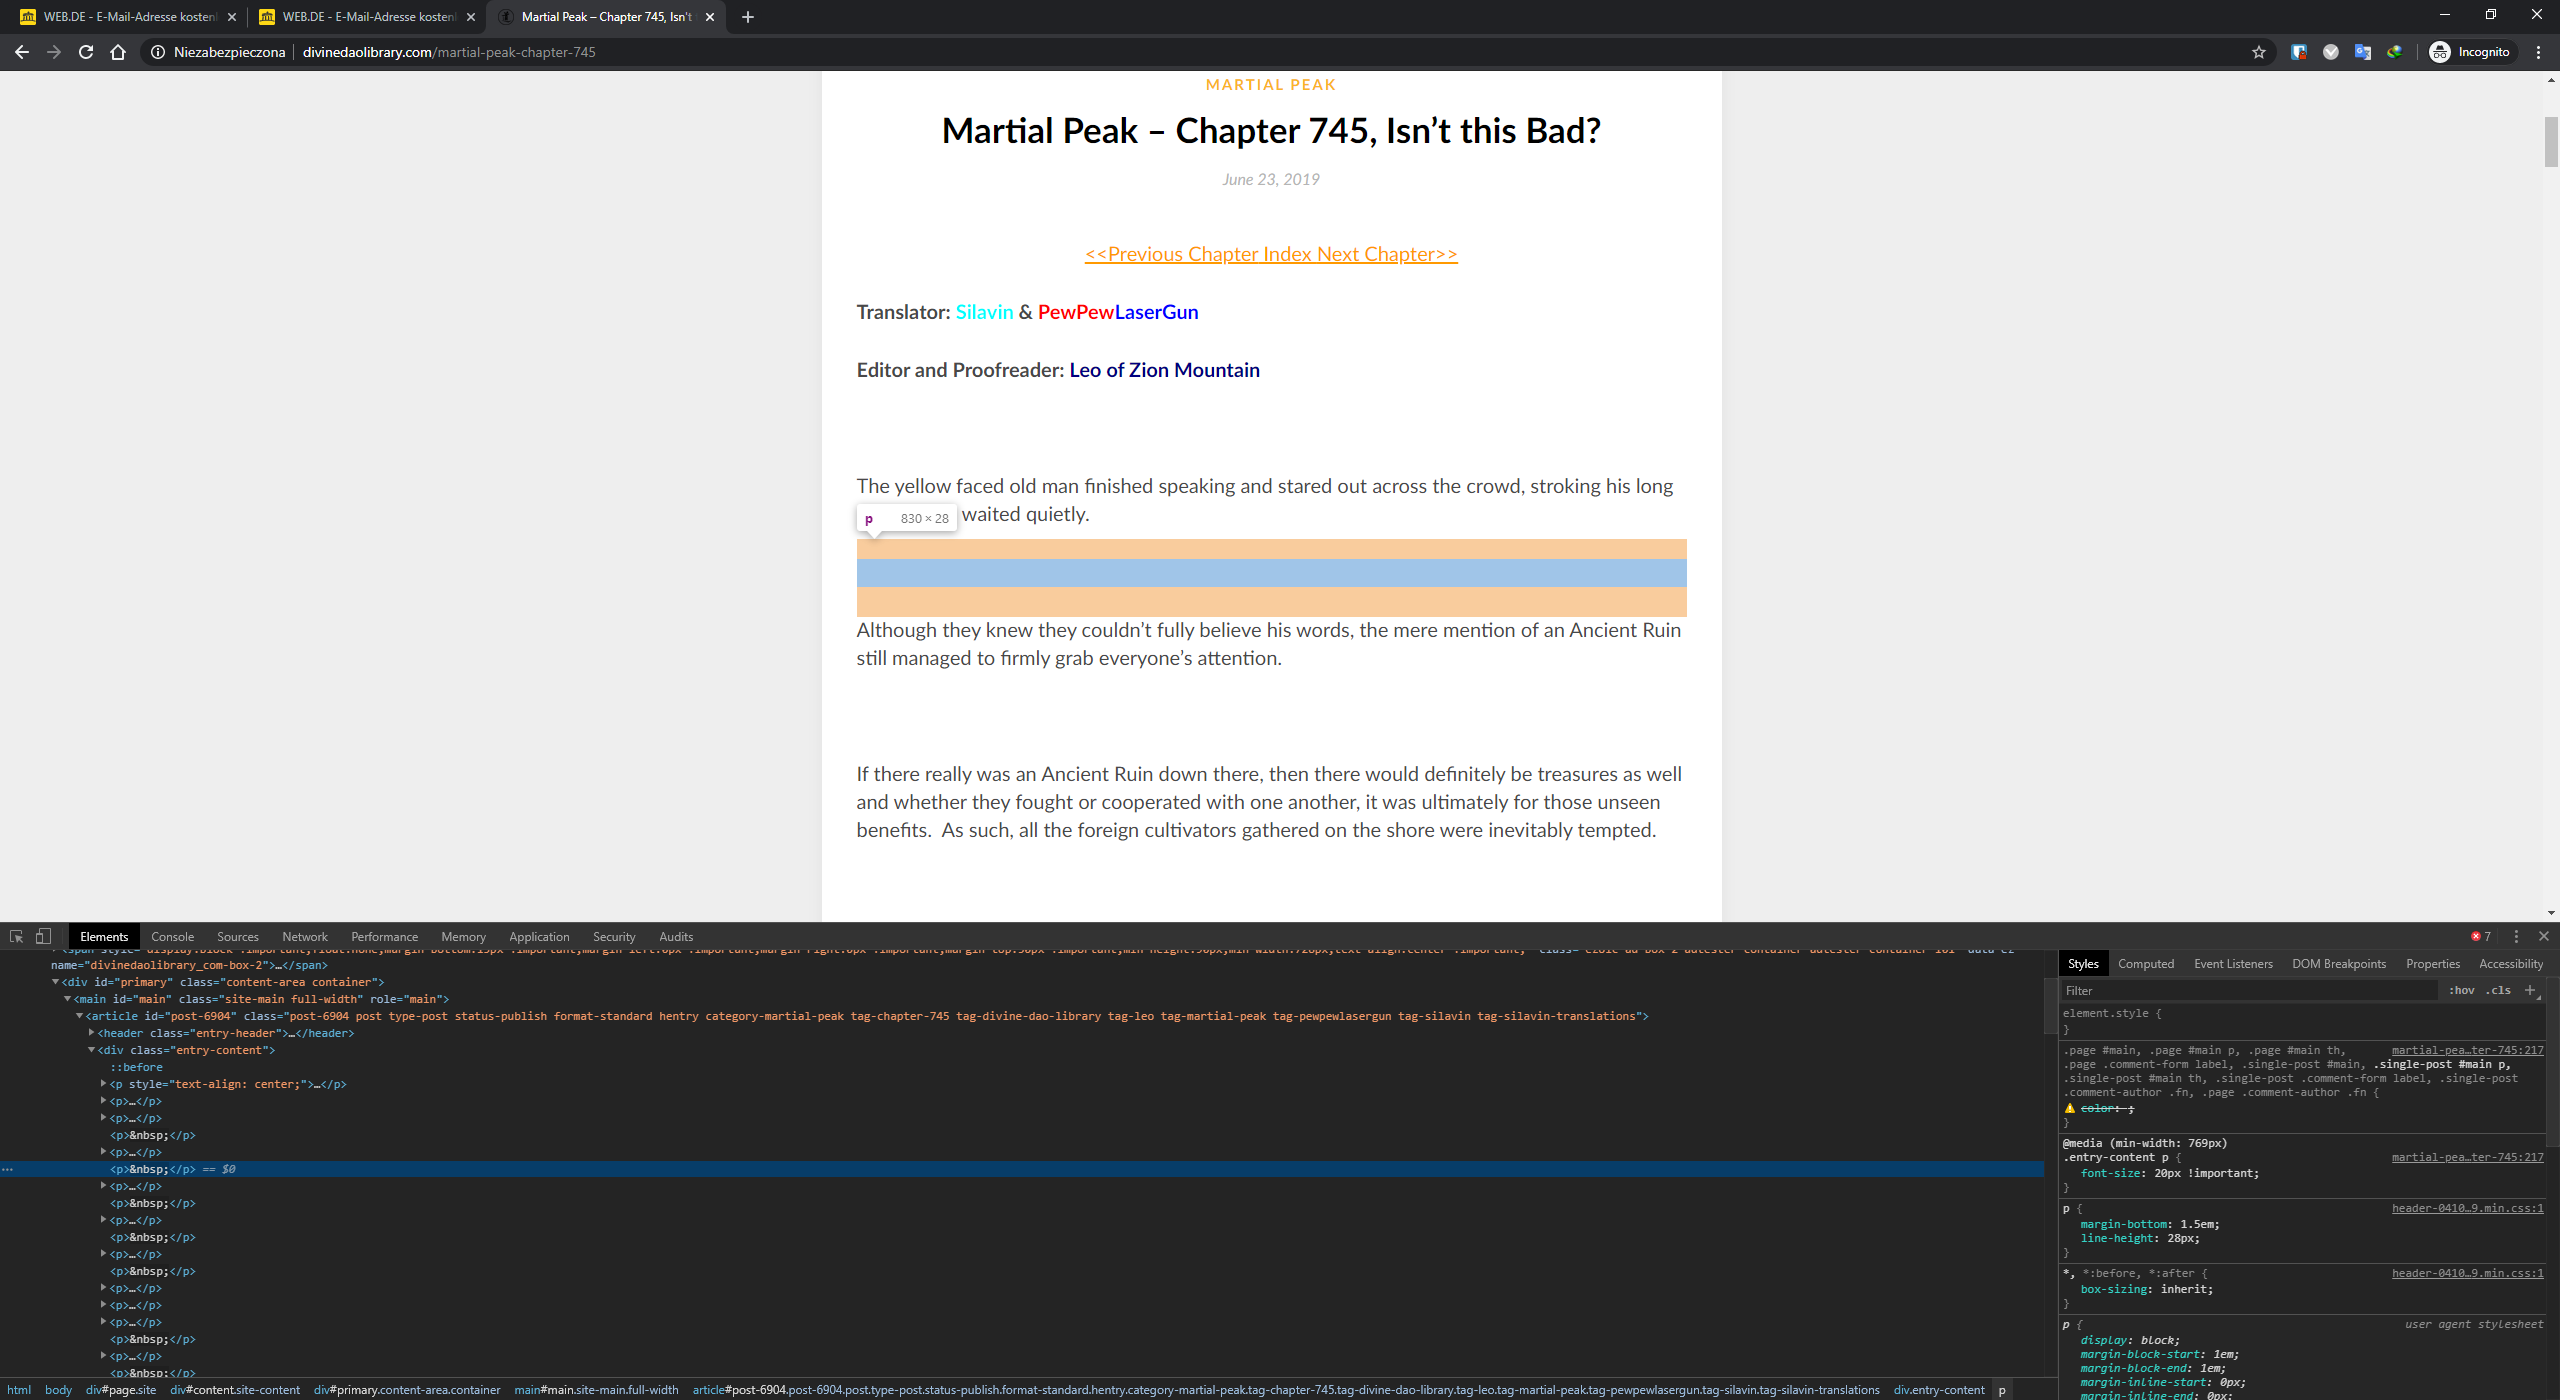Add a new style rule plus icon
Image resolution: width=2560 pixels, height=1400 pixels.
click(2530, 990)
